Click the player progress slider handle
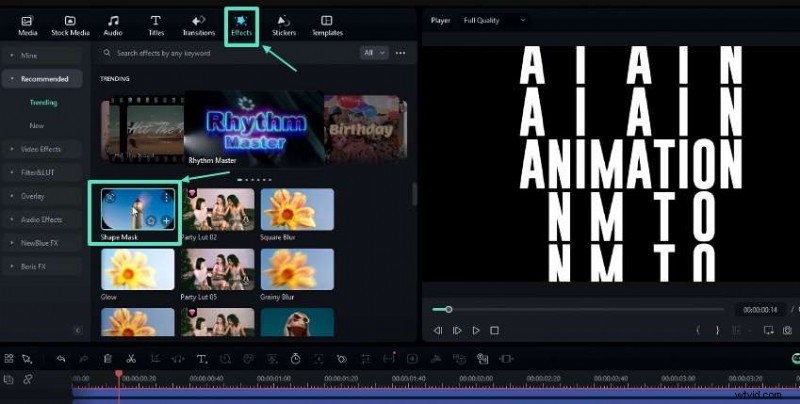 (449, 309)
